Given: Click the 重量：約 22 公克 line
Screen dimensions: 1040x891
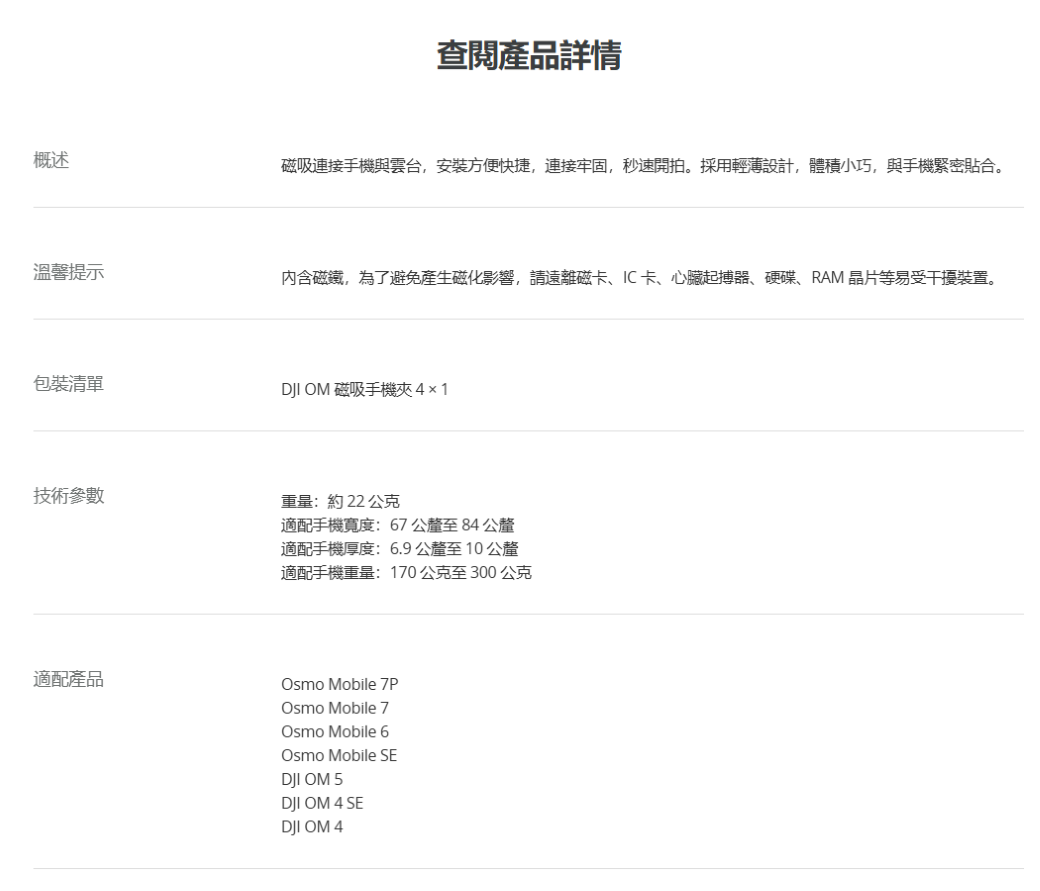Looking at the screenshot, I should click(x=340, y=502).
